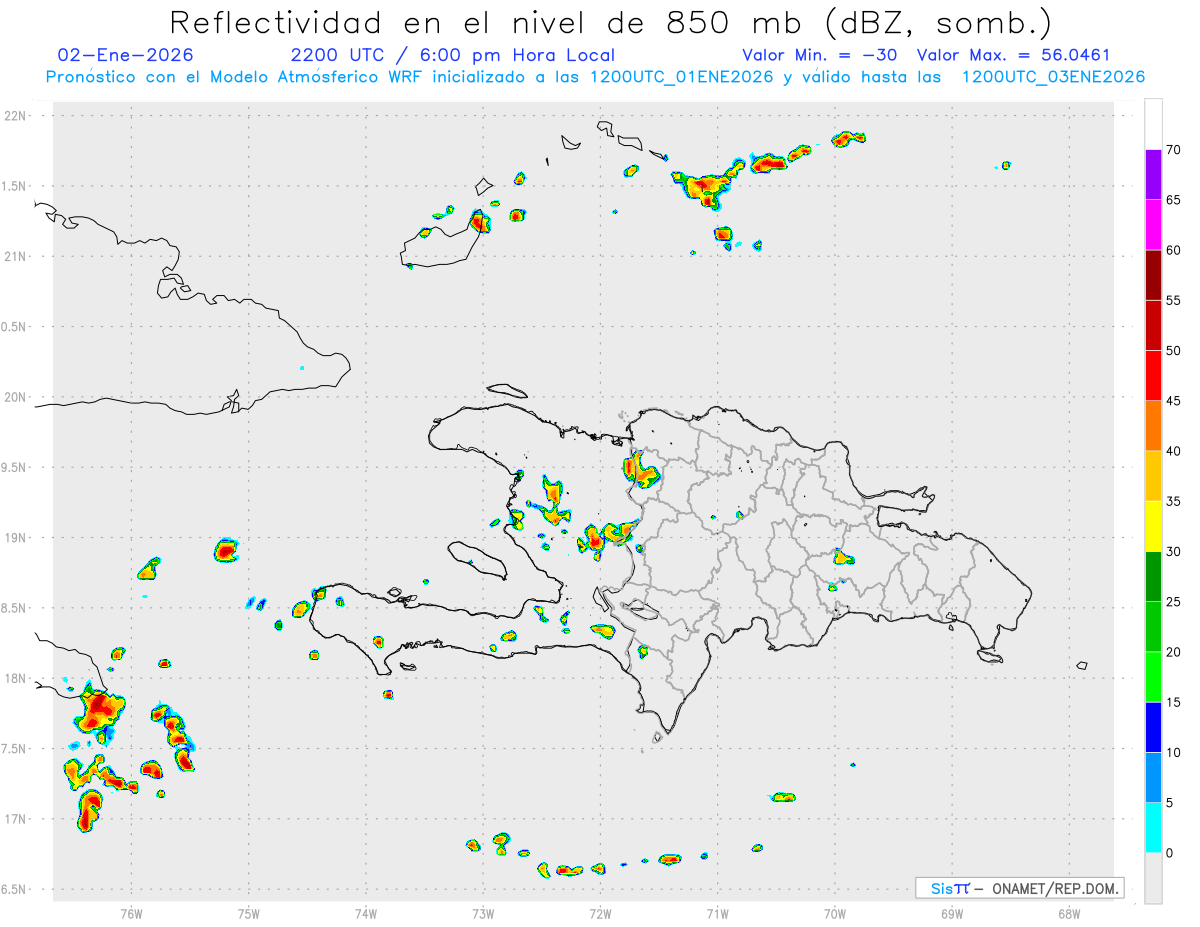Click the '73W' longitude axis label
Viewport: 1200px width, 927px height.
click(483, 913)
